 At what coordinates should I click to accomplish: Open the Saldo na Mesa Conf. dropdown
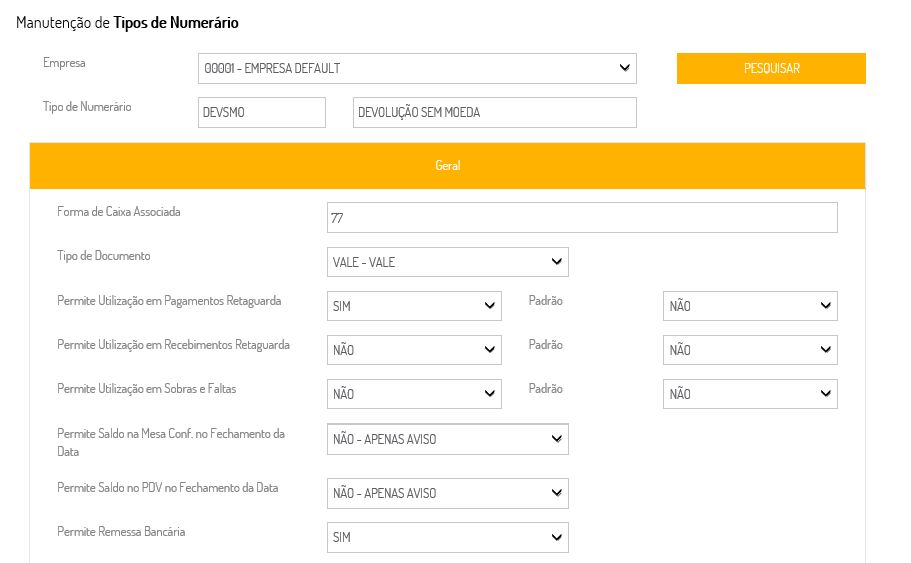coord(447,439)
